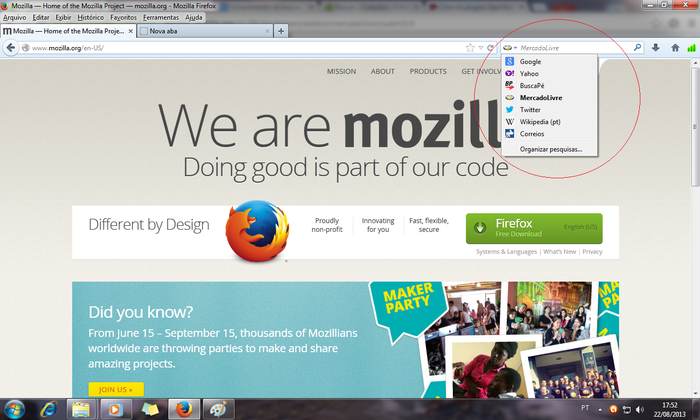700x420 pixels.
Task: Click the "Different by Design" text
Action: coord(149,225)
